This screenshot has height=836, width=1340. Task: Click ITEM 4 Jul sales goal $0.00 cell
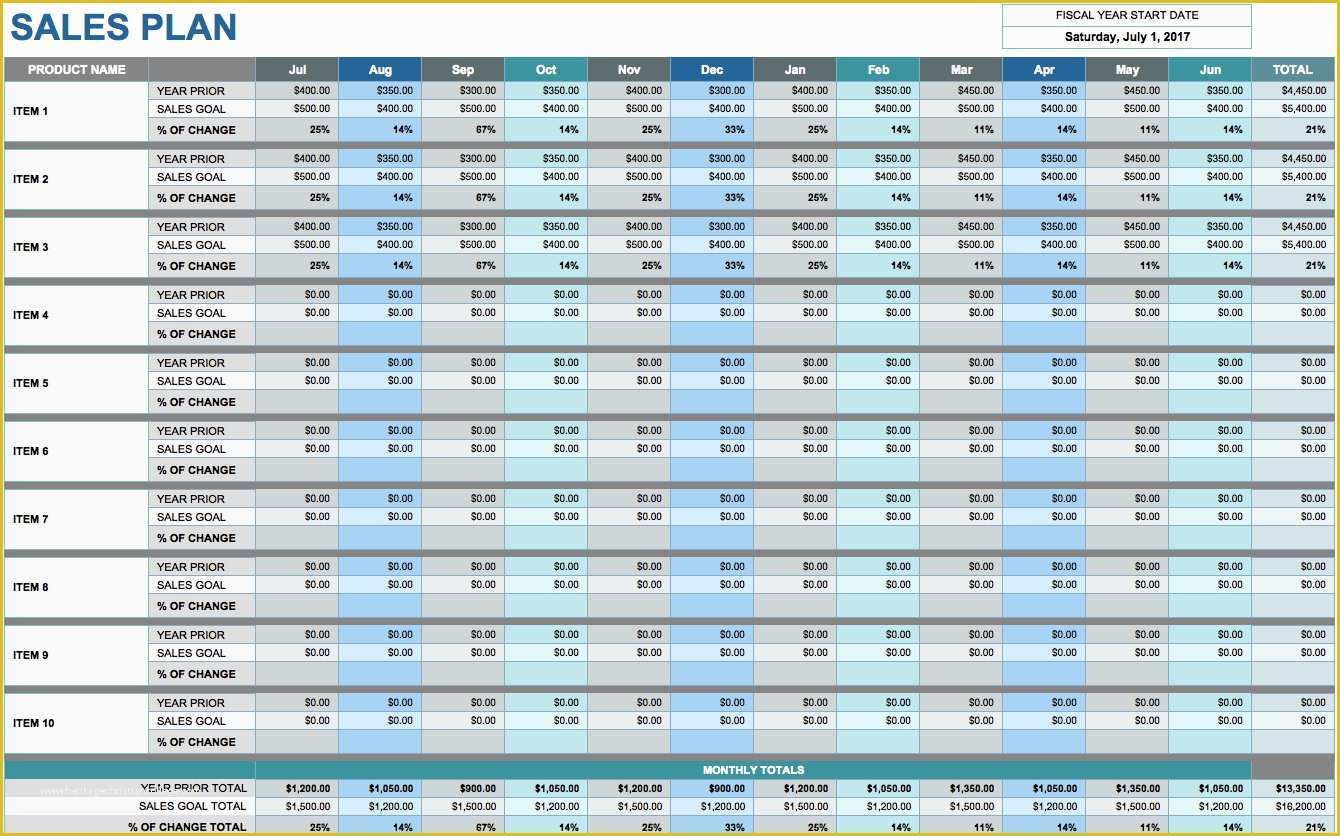(297, 313)
